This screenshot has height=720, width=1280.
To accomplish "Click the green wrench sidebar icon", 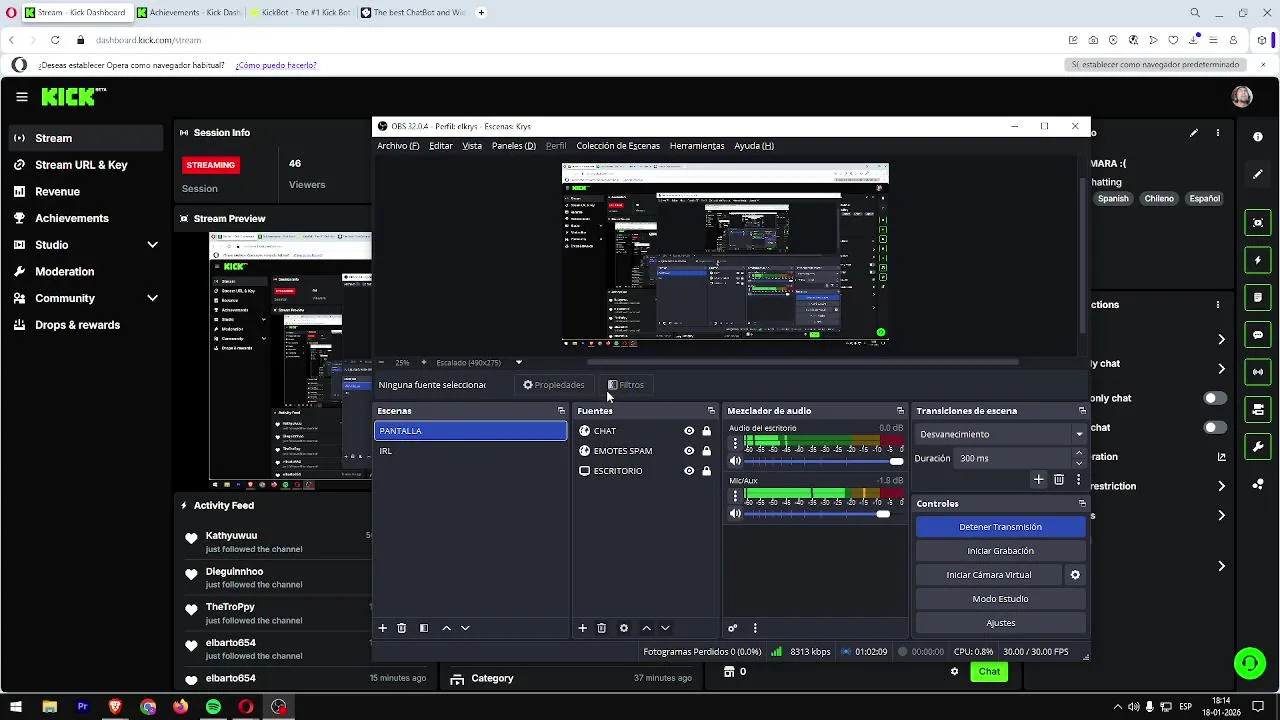I will coord(1258,447).
